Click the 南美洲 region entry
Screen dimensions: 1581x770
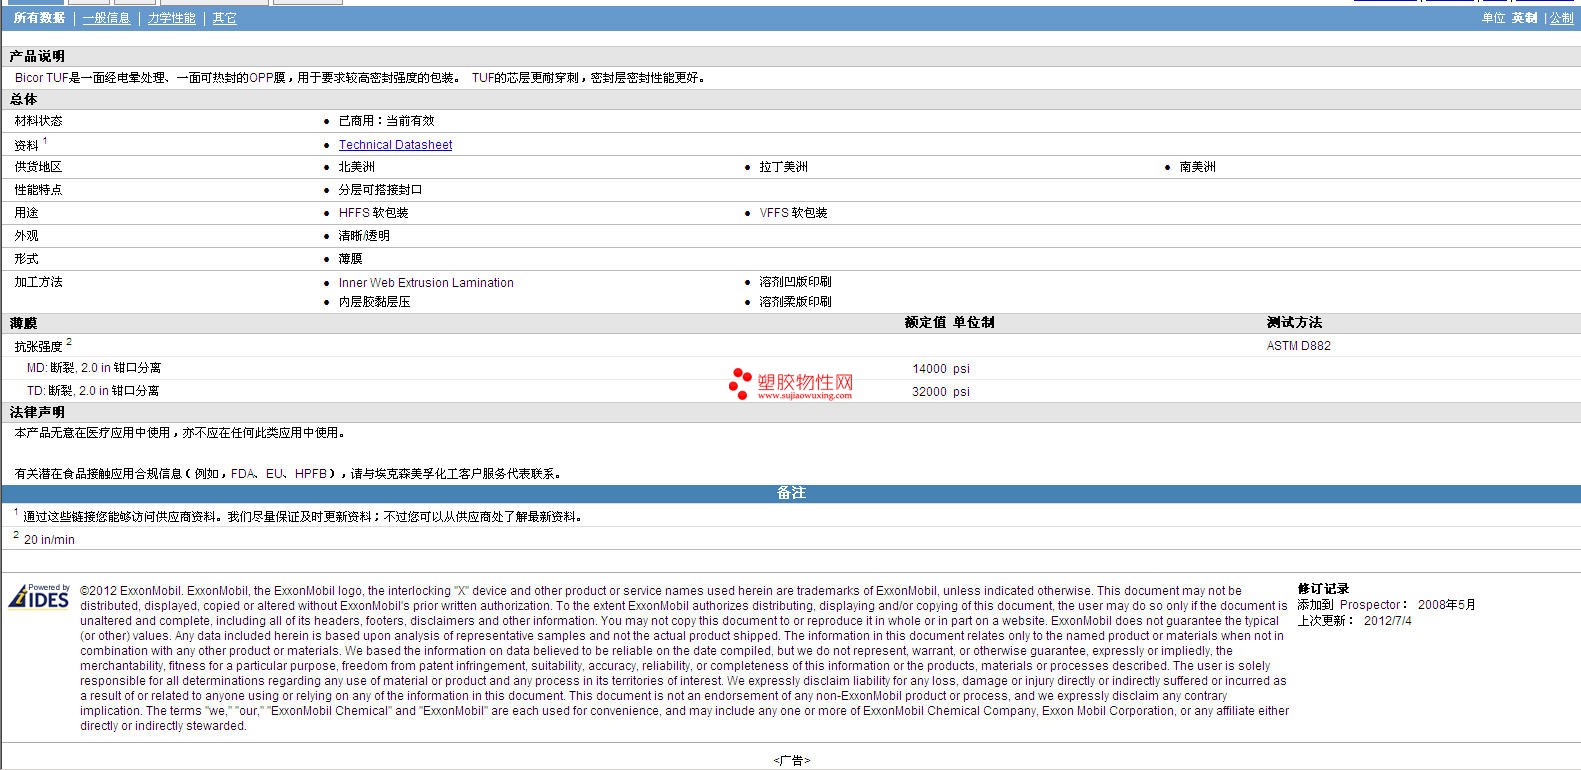click(x=1198, y=167)
